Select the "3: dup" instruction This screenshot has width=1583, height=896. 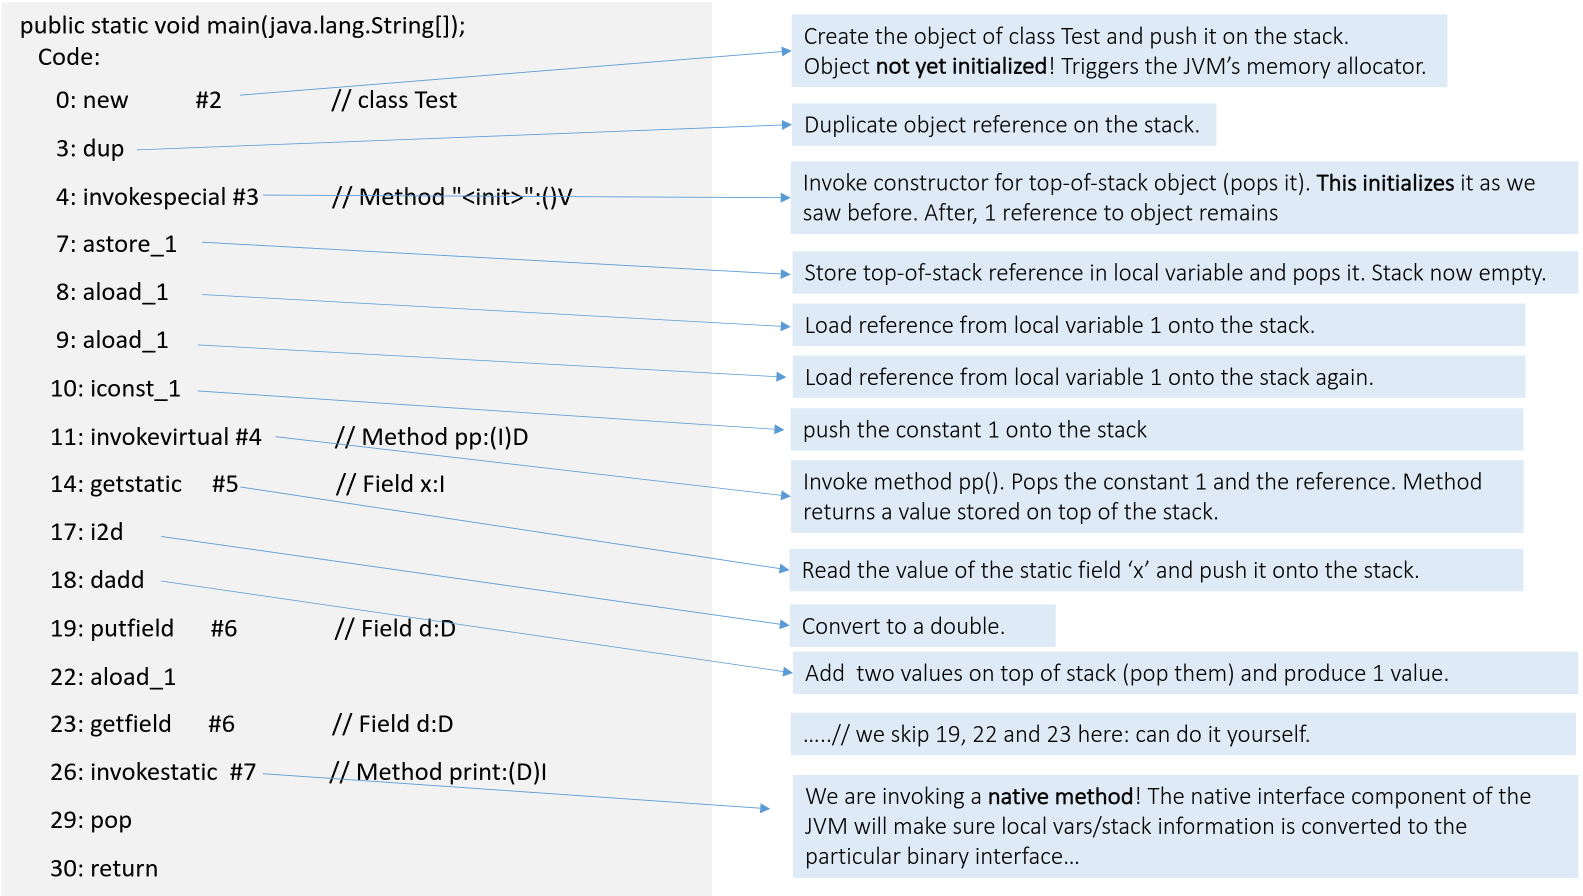pos(90,149)
